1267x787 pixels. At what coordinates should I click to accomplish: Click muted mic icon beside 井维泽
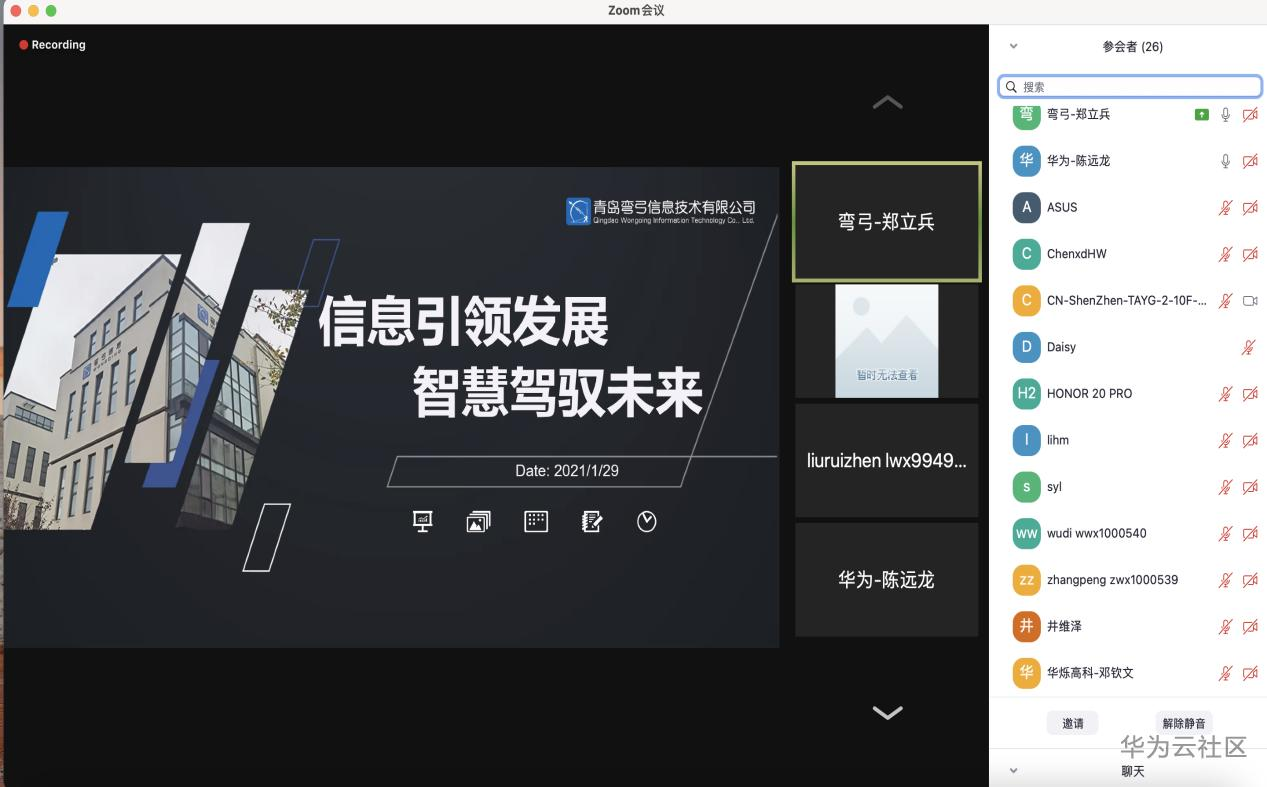[1225, 627]
